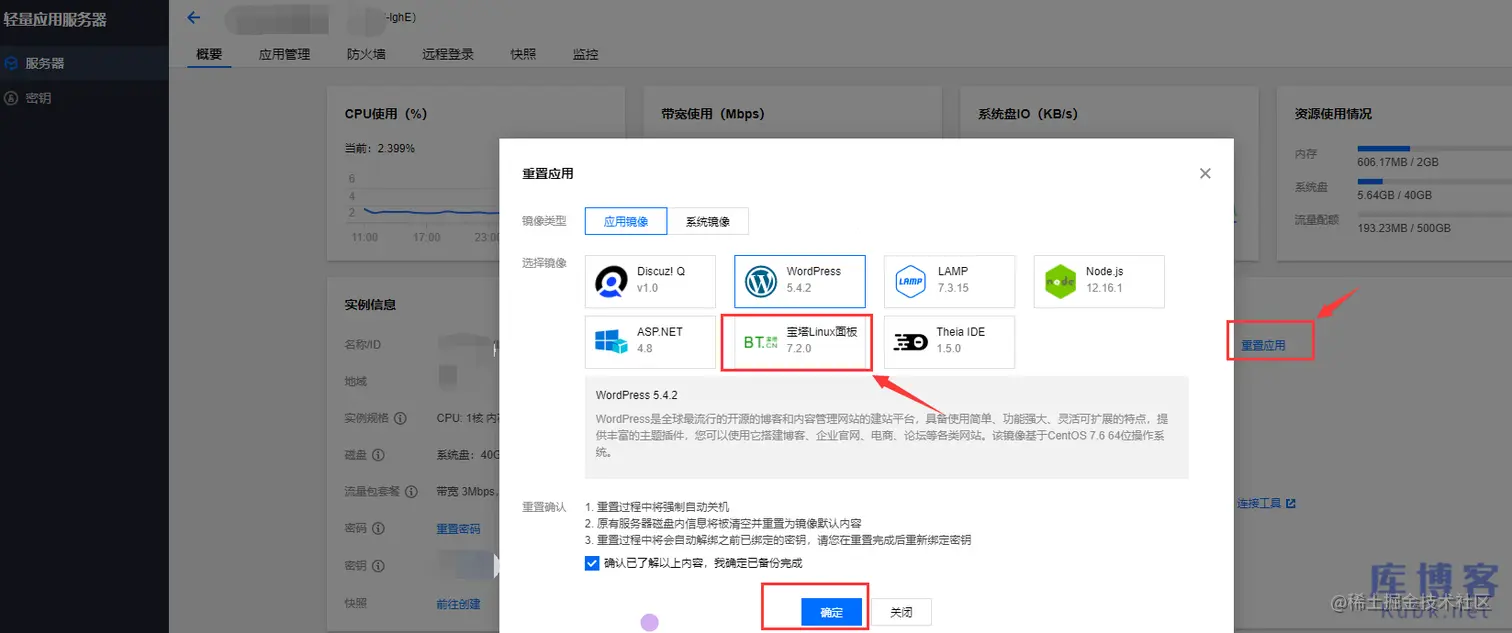This screenshot has height=633, width=1512.
Task: Click the info icon beside 磁盘
Action: coord(378,455)
